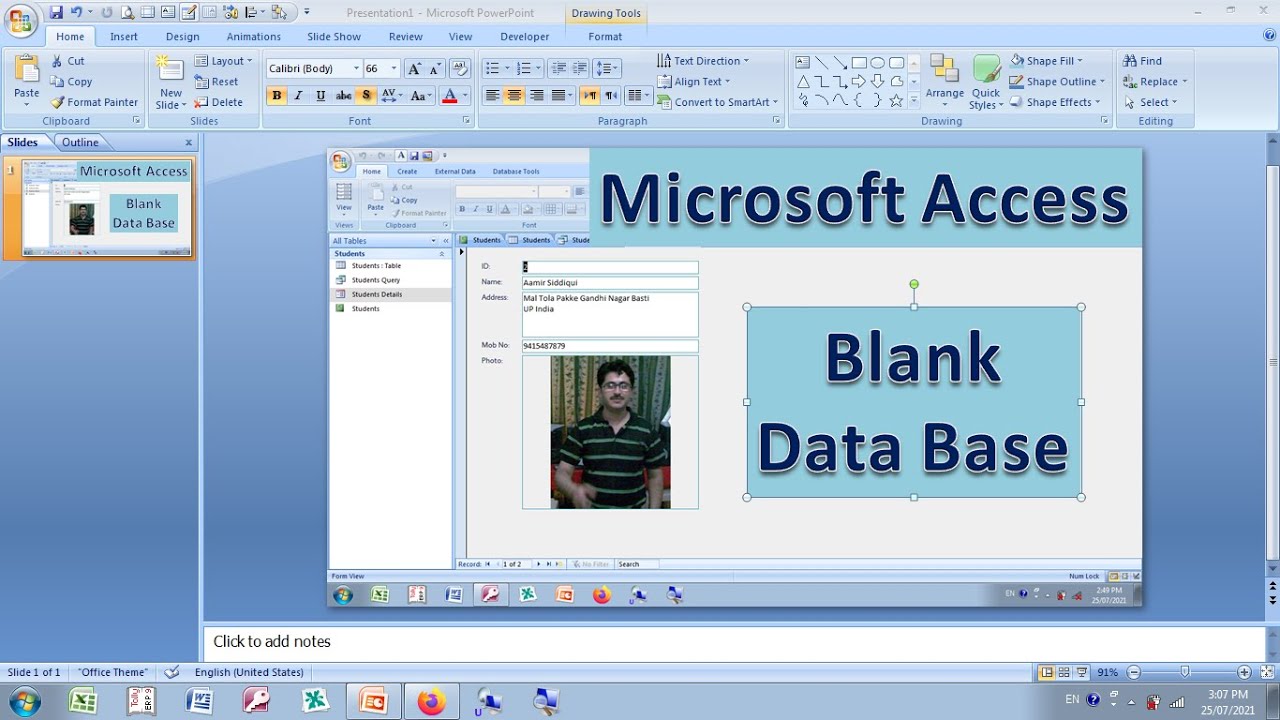Screen dimensions: 1280x720
Task: Expand the Shape Effects menu
Action: (x=1054, y=102)
